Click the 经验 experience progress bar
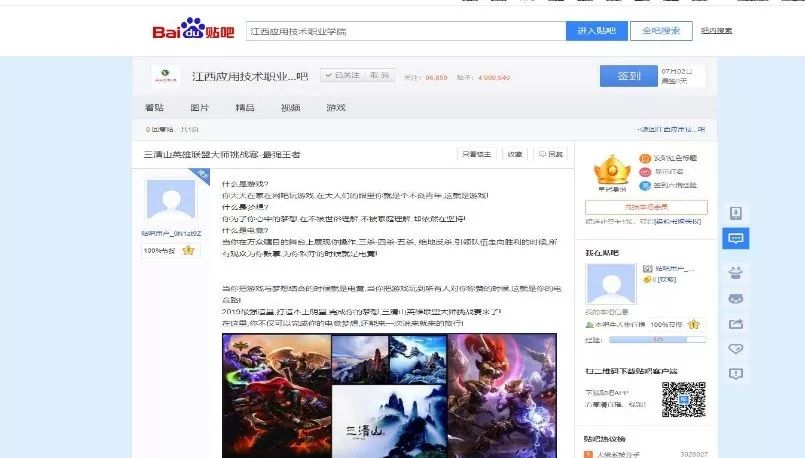Image resolution: width=805 pixels, height=458 pixels. click(x=657, y=339)
